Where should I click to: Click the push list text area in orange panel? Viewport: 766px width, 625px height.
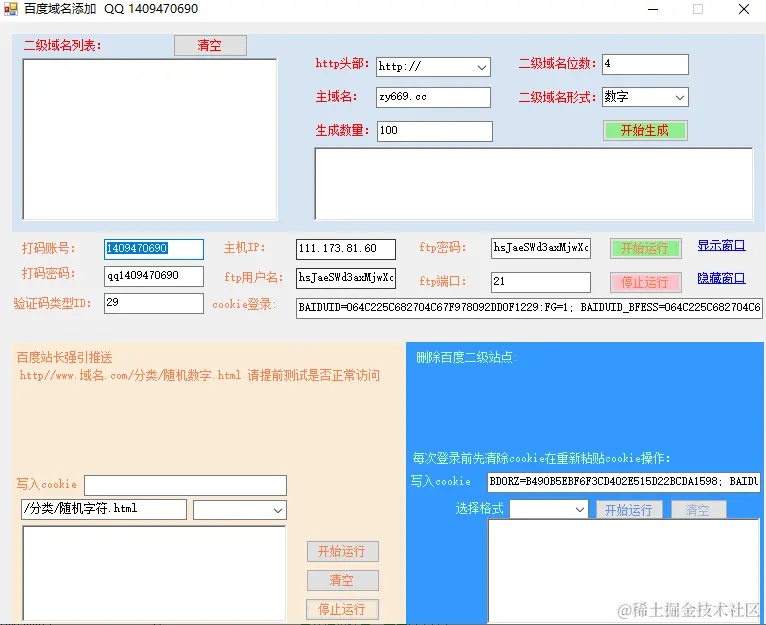(x=154, y=573)
